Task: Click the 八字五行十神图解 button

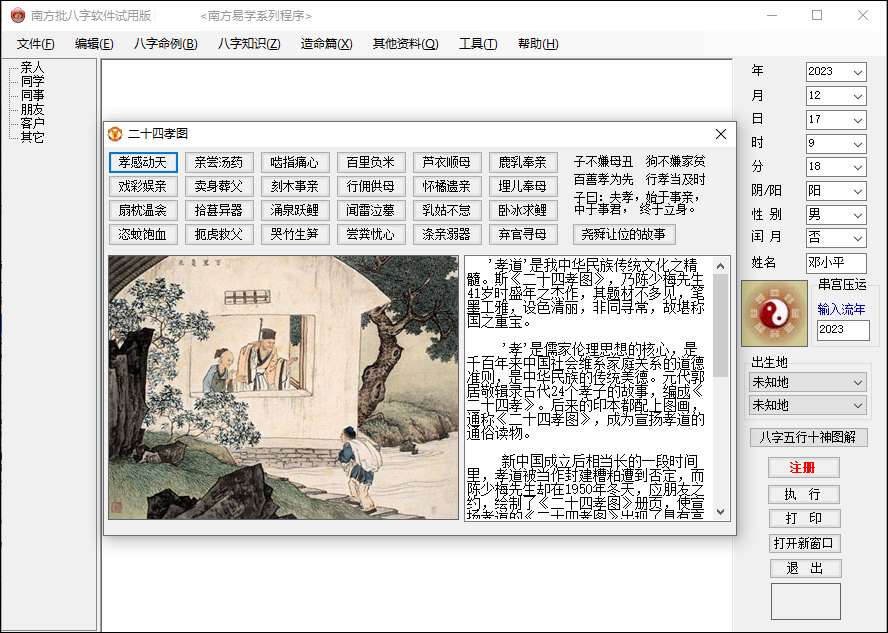Action: point(809,437)
